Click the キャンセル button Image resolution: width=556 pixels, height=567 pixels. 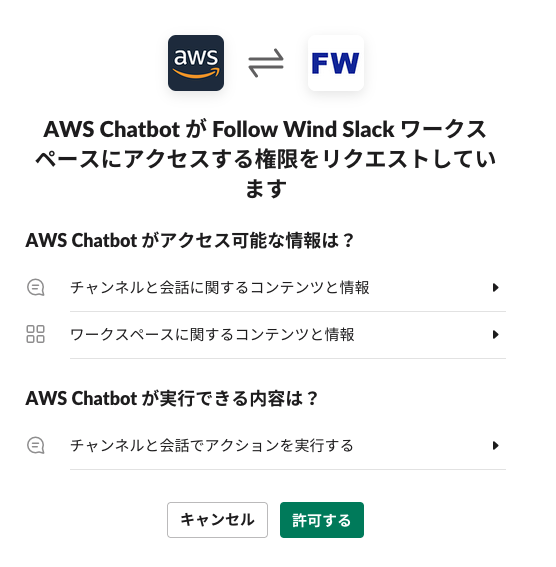(217, 520)
